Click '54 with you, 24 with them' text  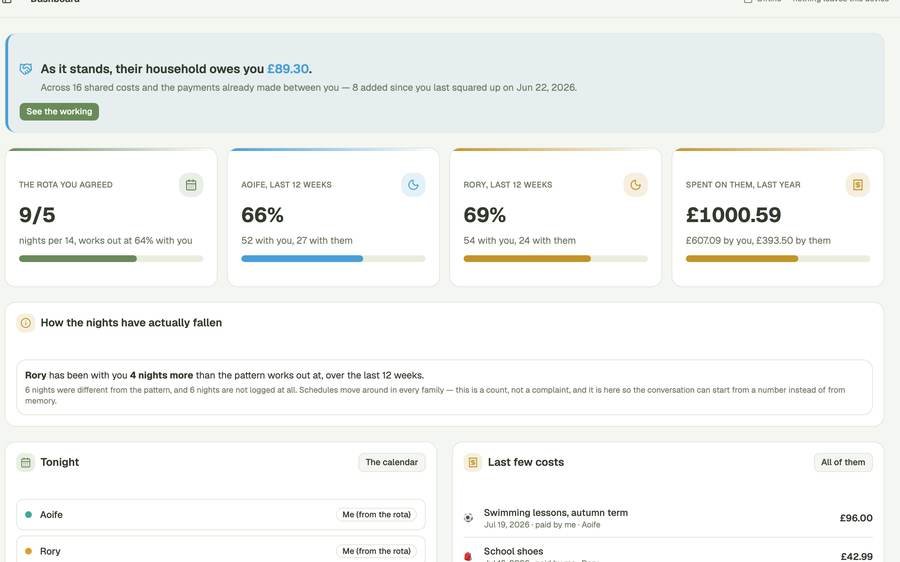(x=519, y=241)
